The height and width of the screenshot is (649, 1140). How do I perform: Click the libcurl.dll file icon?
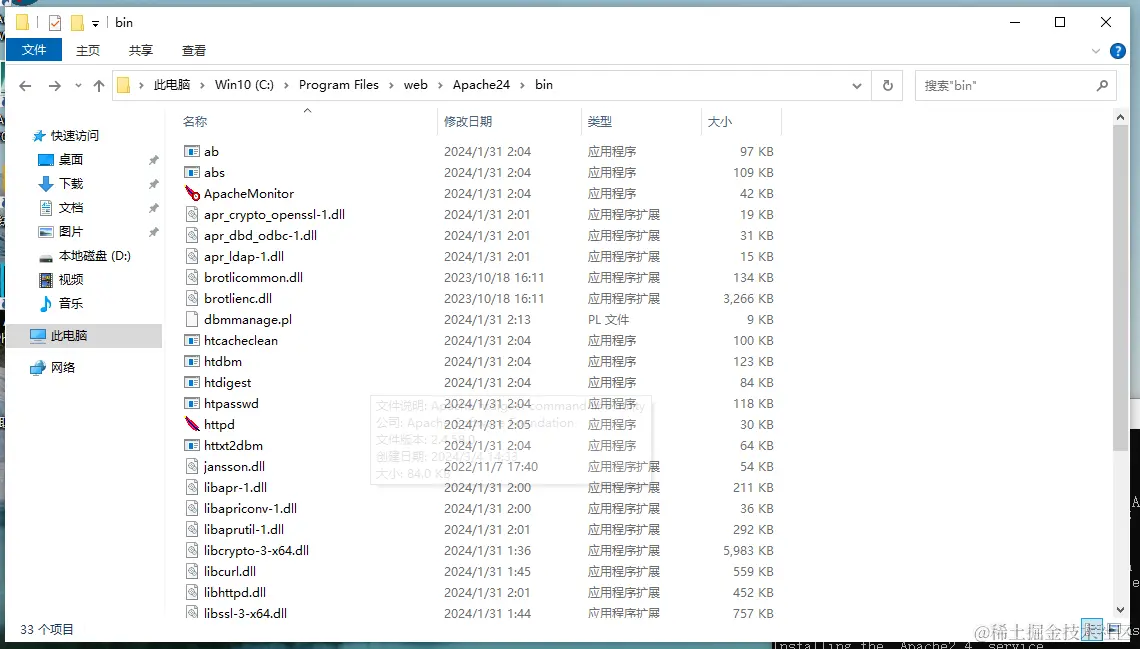192,571
